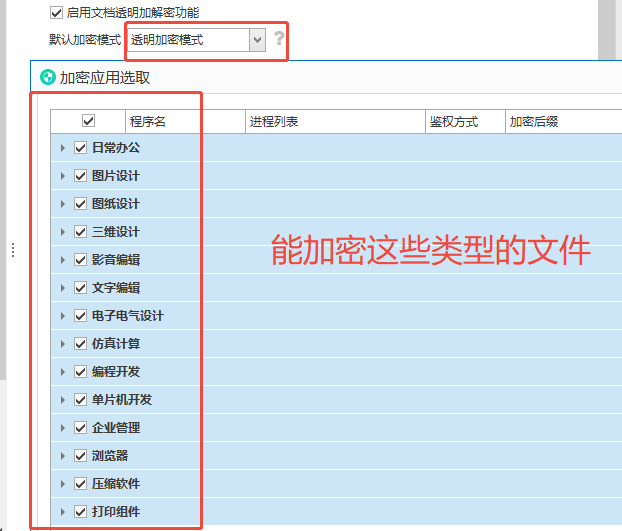Toggle 启用文档透明加解密功能 checkbox
The image size is (622, 531).
(x=56, y=13)
